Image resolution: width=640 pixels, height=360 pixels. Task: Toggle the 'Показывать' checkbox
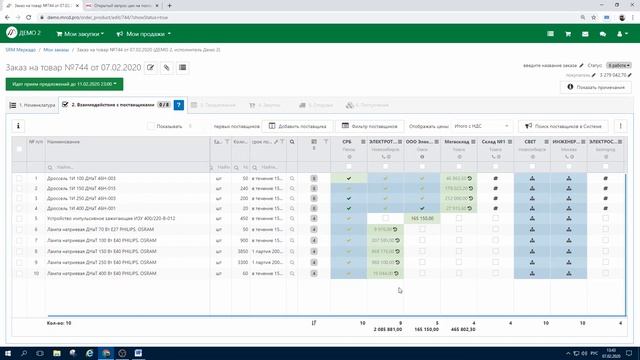click(x=151, y=126)
